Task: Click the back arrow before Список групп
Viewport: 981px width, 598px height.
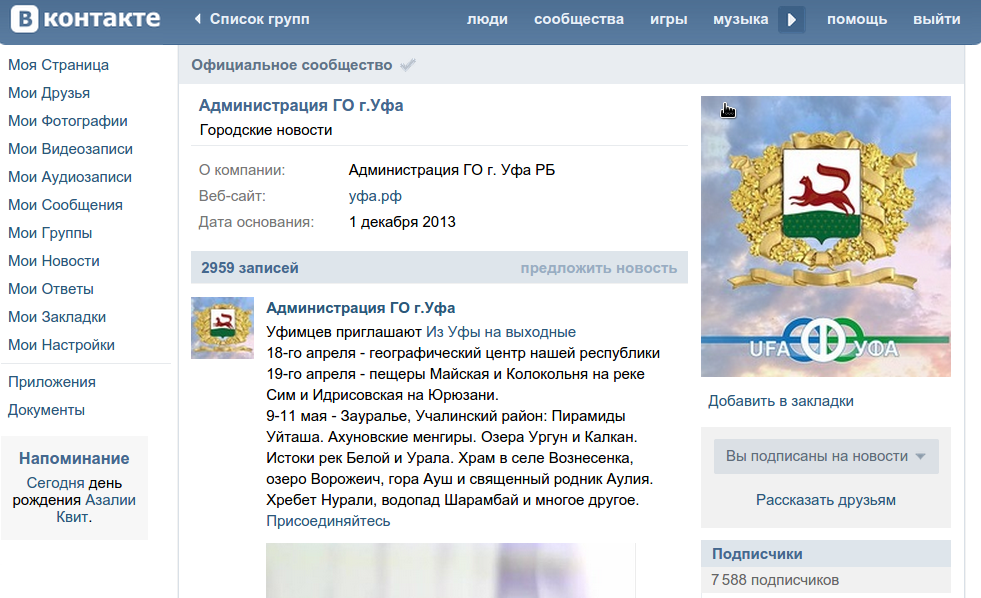Action: 198,19
